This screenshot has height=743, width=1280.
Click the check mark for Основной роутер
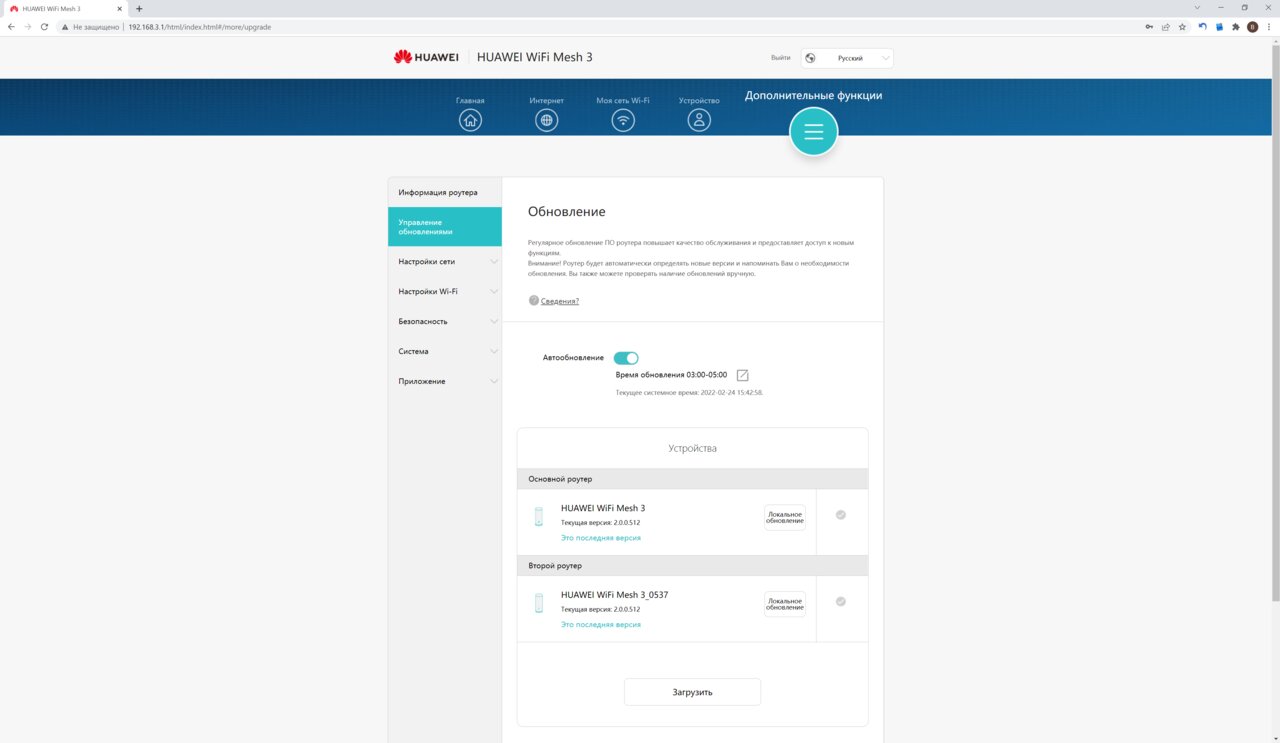(841, 515)
